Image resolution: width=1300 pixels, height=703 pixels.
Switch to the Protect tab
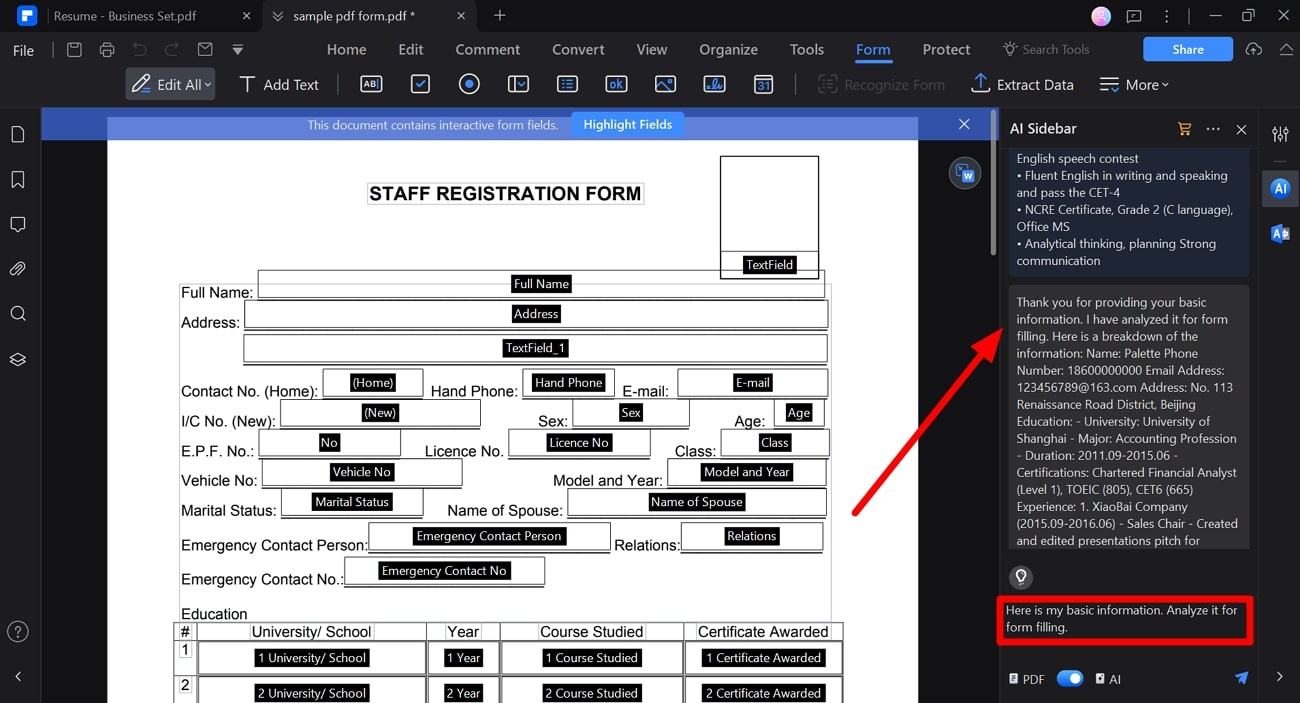coord(946,49)
